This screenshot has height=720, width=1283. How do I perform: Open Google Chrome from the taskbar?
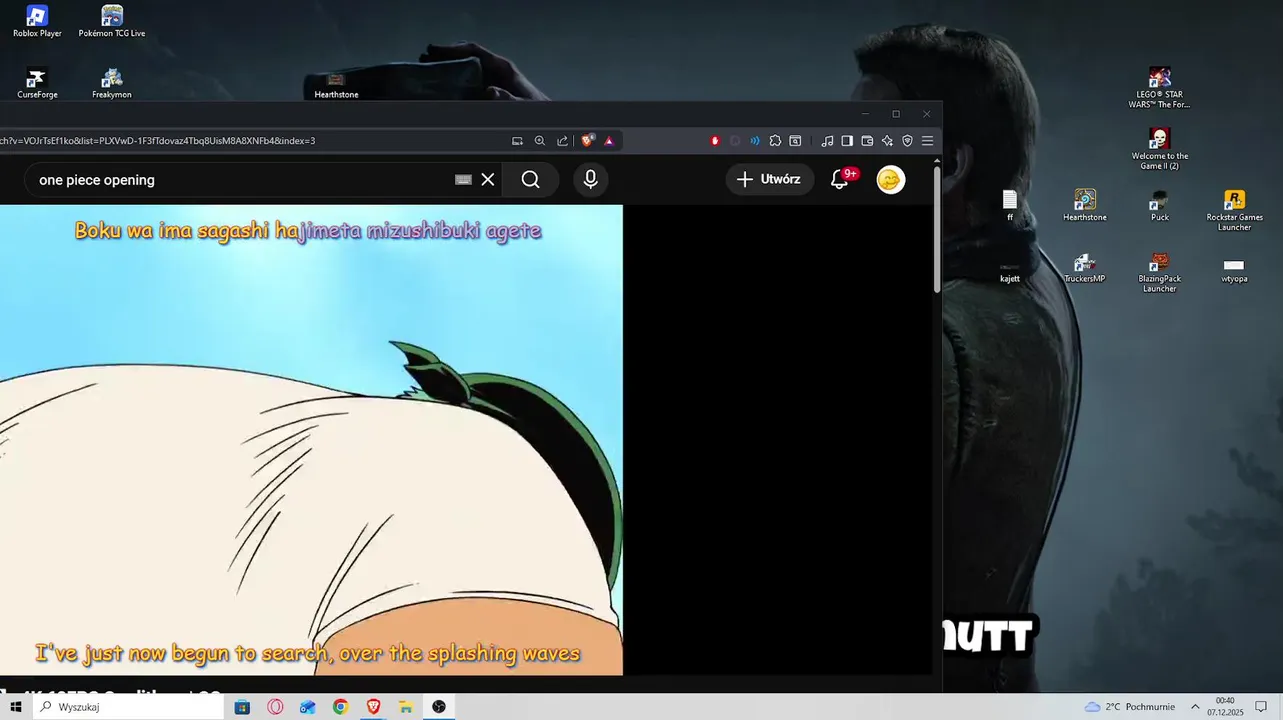tap(341, 707)
